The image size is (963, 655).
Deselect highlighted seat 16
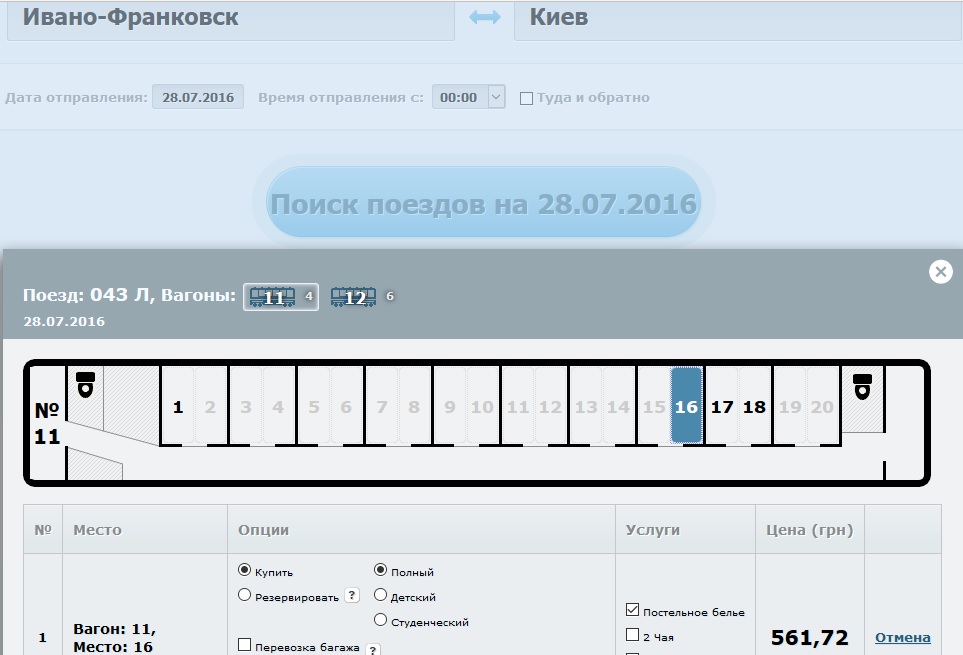tap(686, 406)
